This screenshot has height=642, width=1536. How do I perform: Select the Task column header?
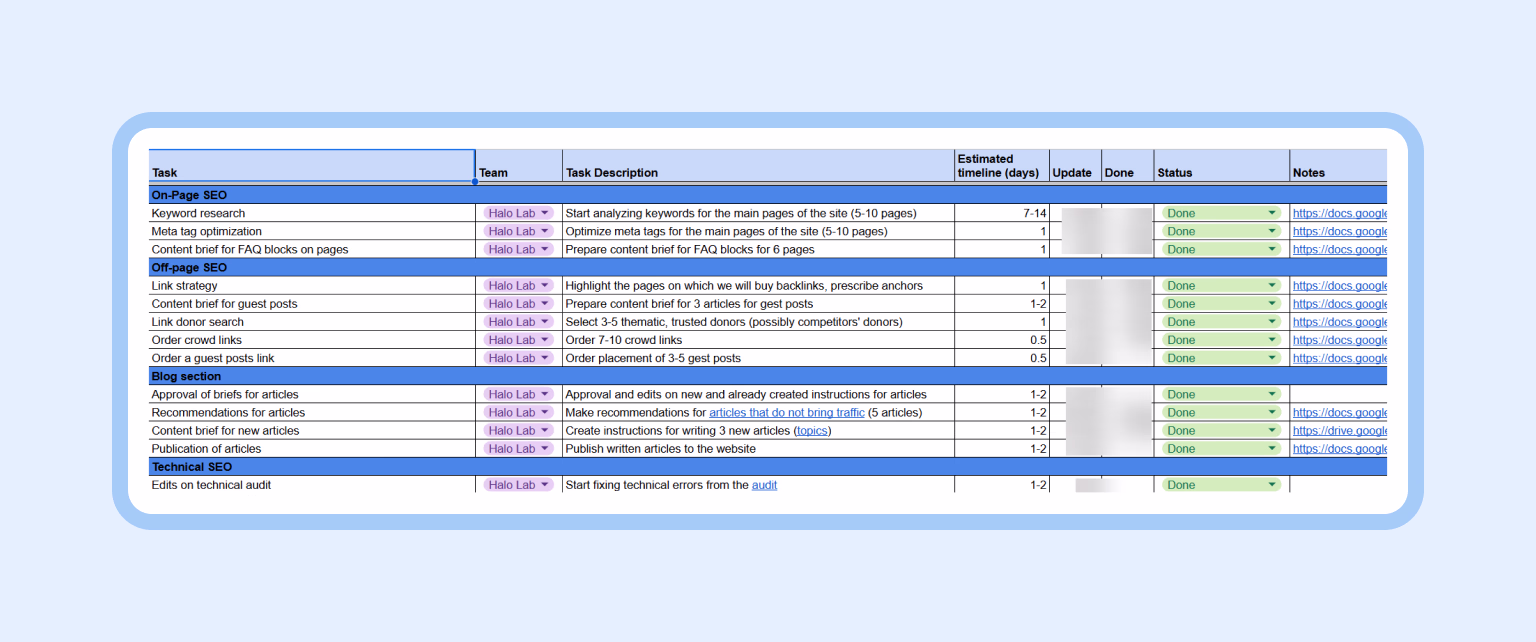tap(312, 166)
